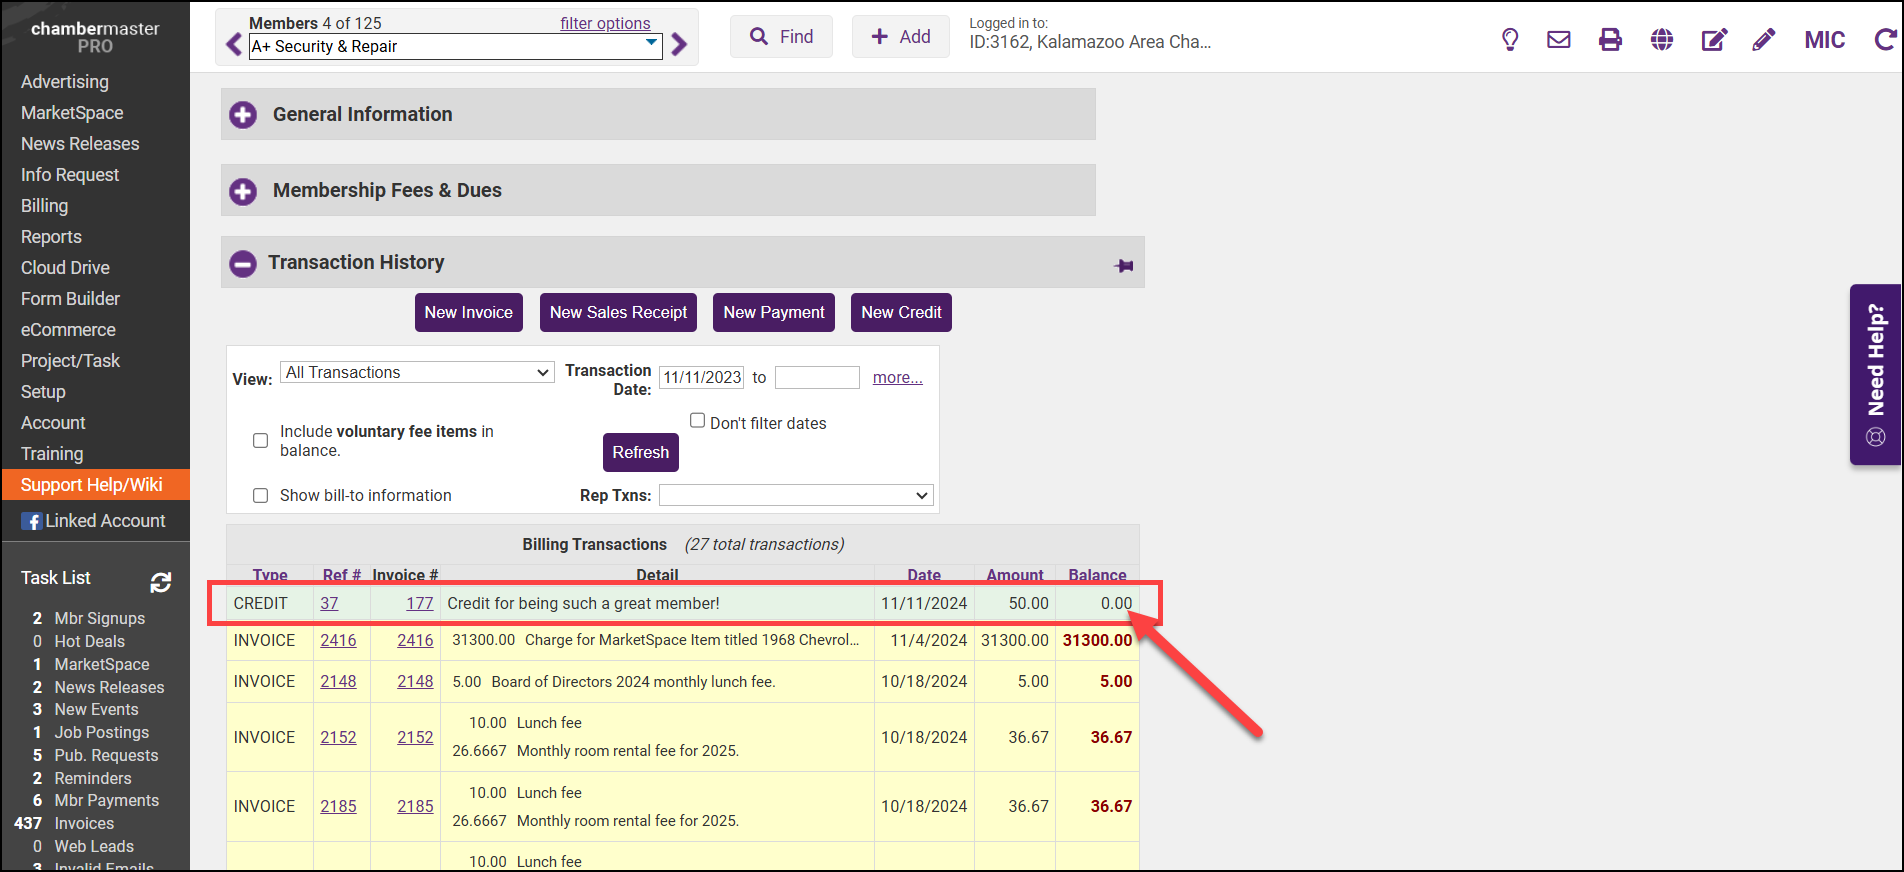Select Reports from the sidebar menu
The width and height of the screenshot is (1904, 872).
pyautogui.click(x=51, y=237)
